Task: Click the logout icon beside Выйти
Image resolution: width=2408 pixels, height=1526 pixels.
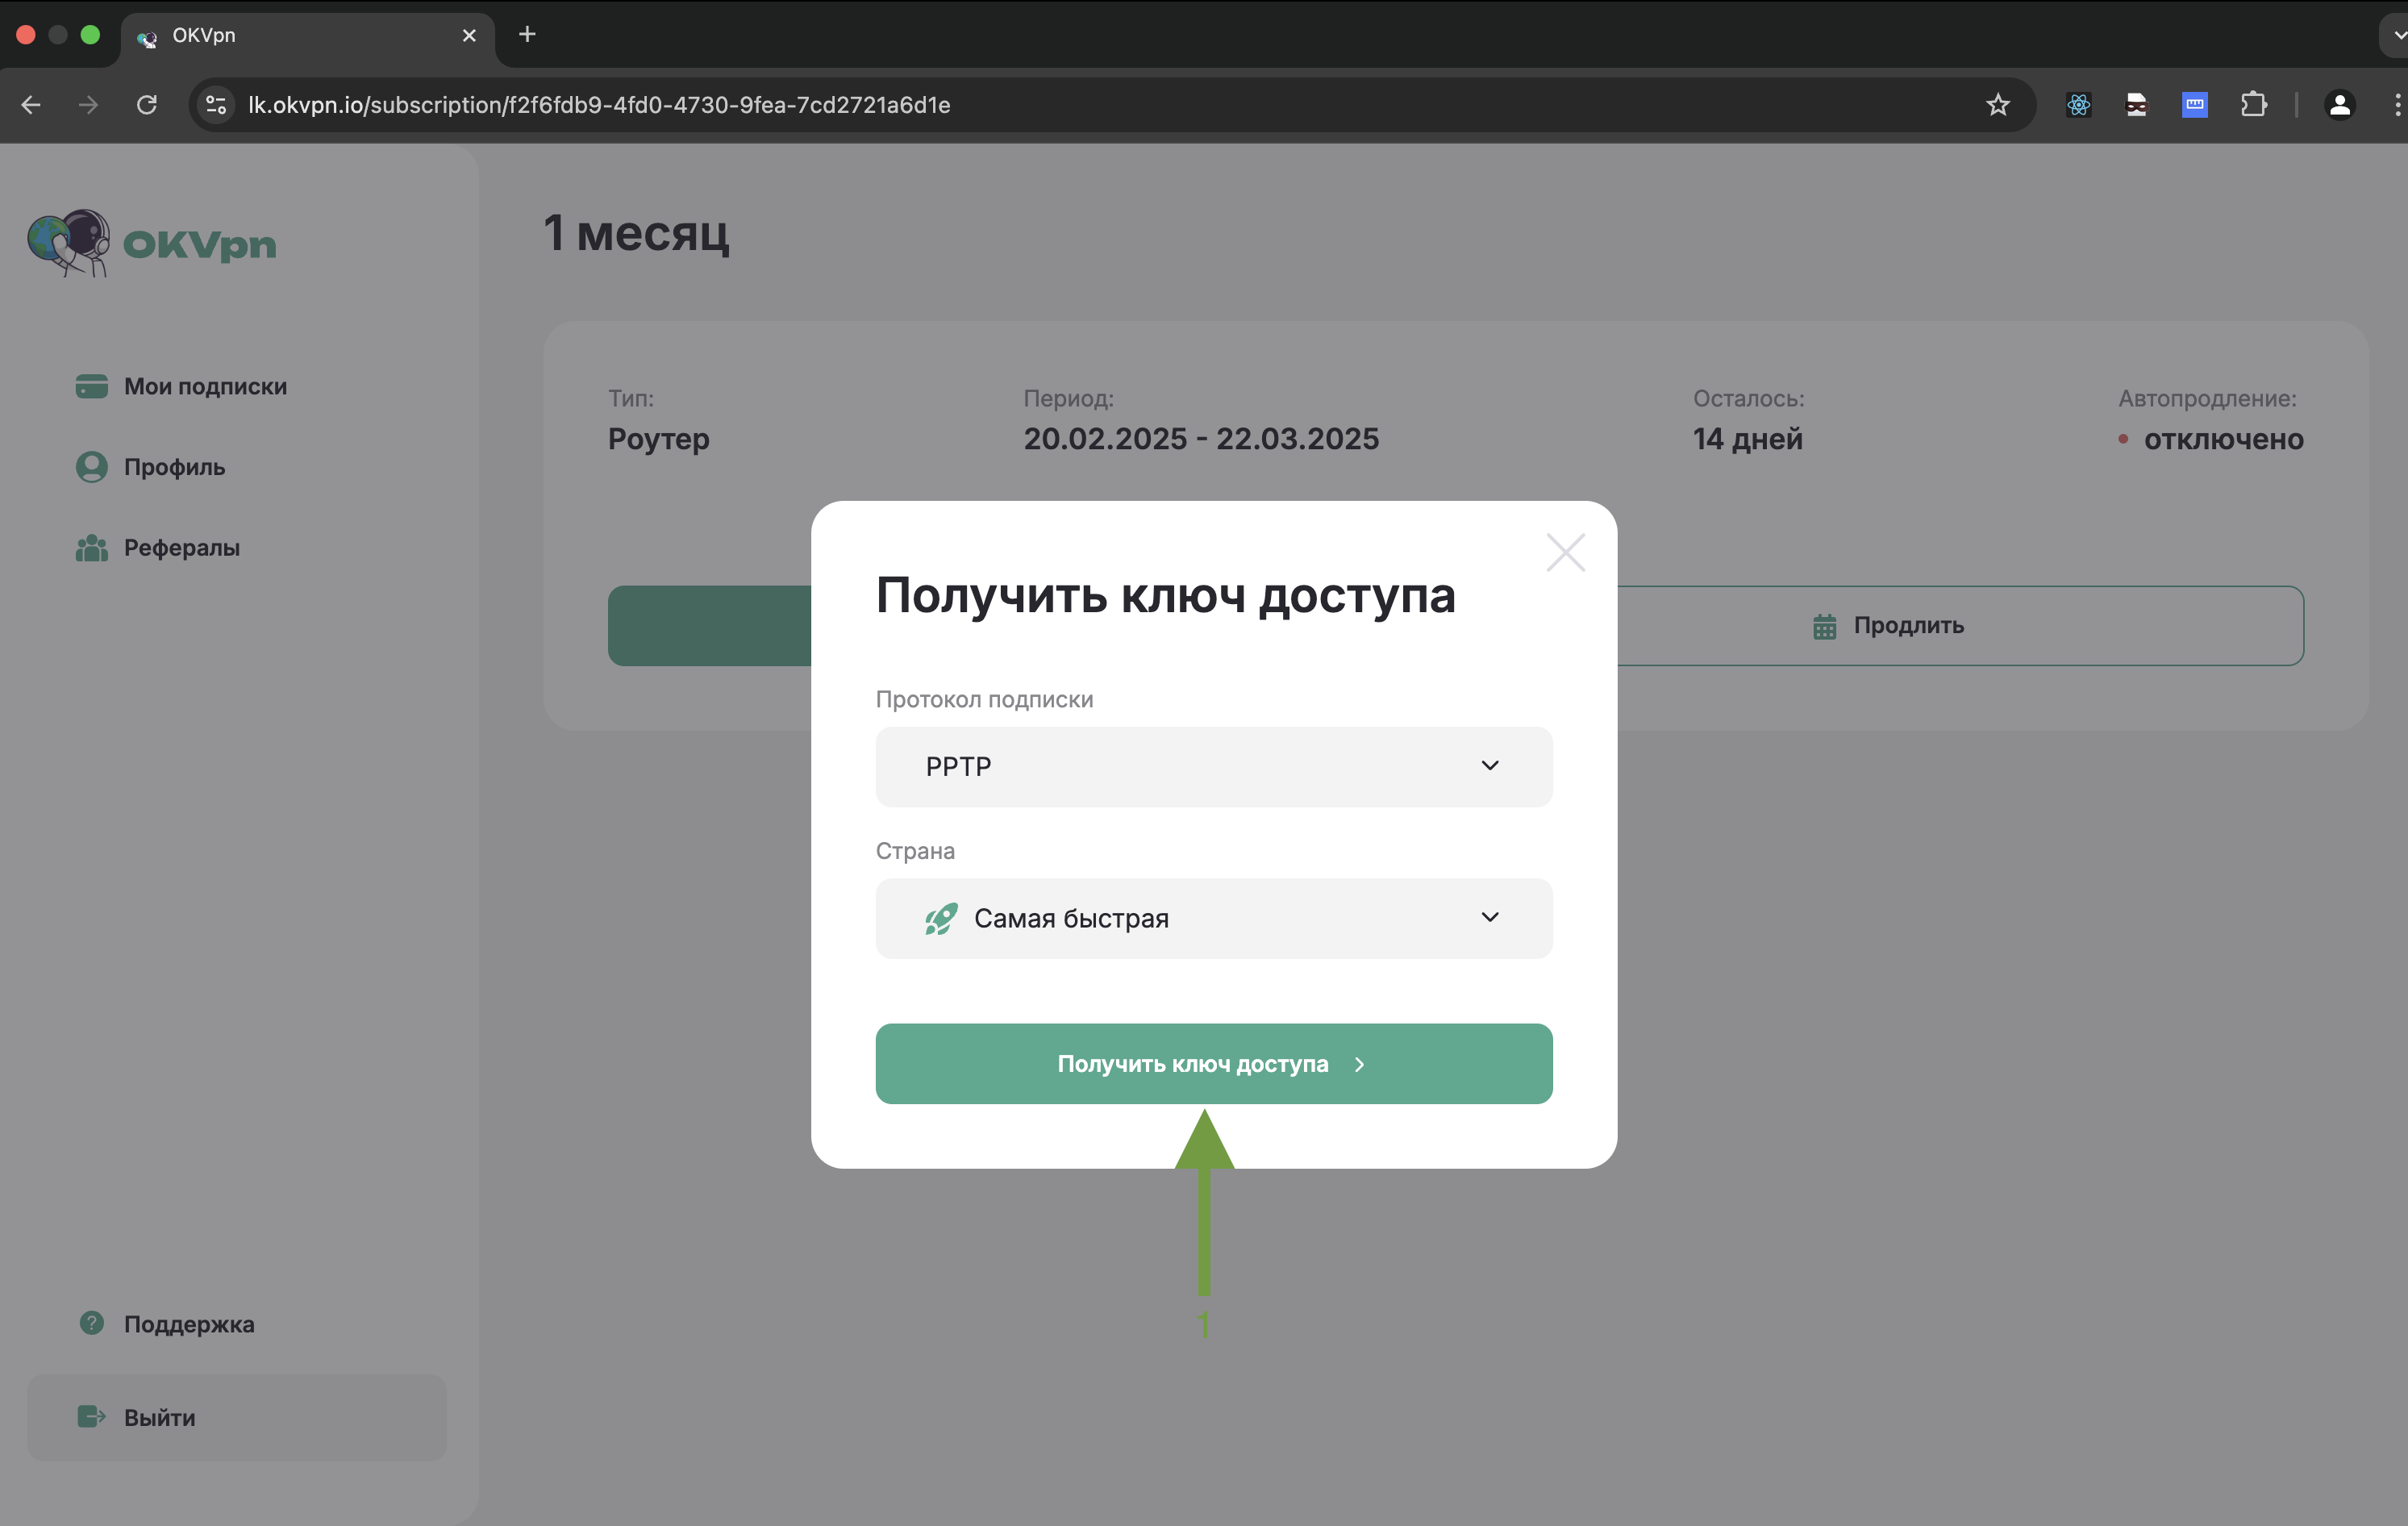Action: (91, 1417)
